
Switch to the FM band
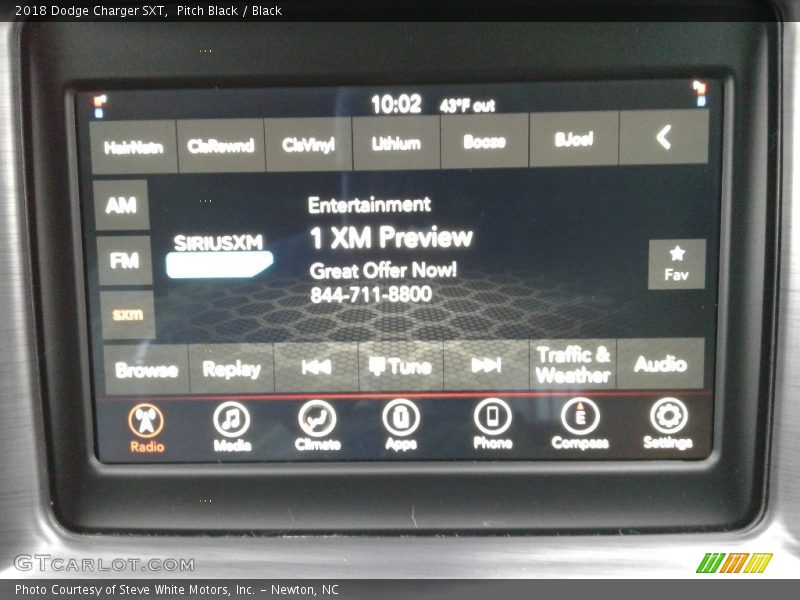124,261
